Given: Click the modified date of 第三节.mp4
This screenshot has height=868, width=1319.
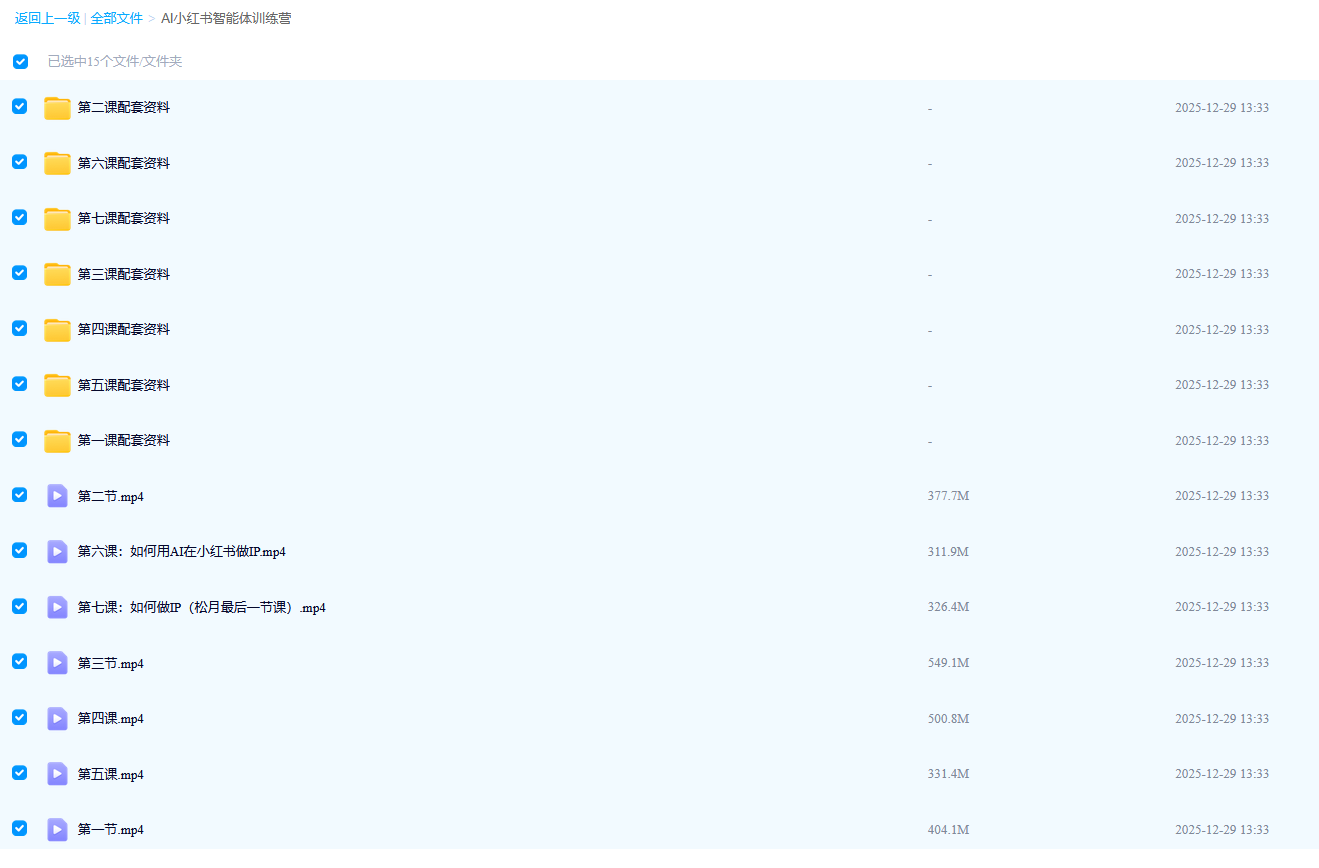Looking at the screenshot, I should [x=1221, y=663].
